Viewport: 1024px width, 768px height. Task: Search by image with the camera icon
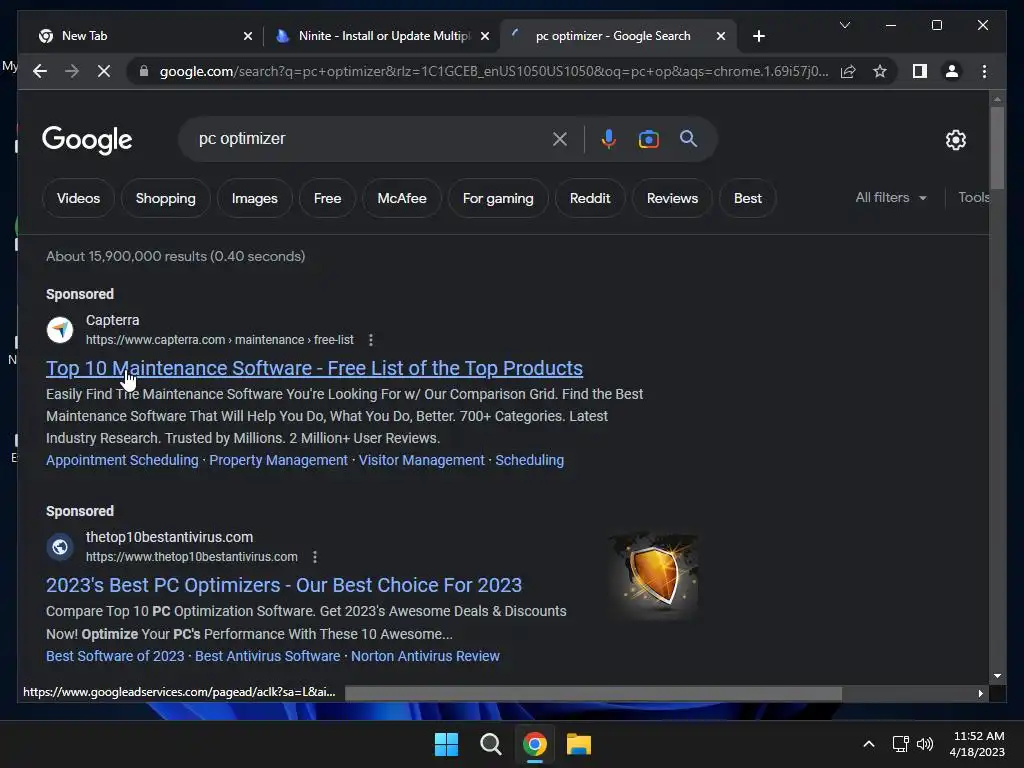(x=648, y=139)
